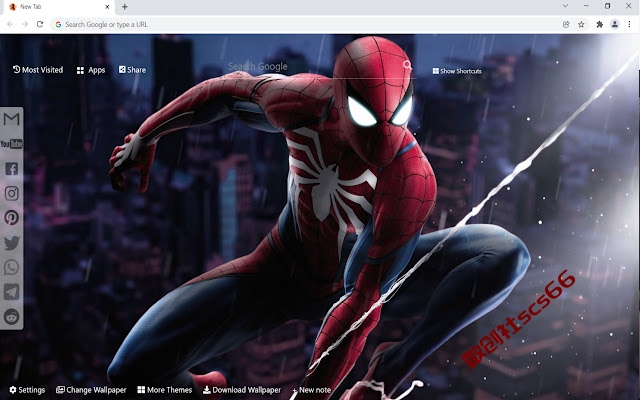Open Telegram icon in sidebar
This screenshot has height=400, width=640.
click(11, 292)
